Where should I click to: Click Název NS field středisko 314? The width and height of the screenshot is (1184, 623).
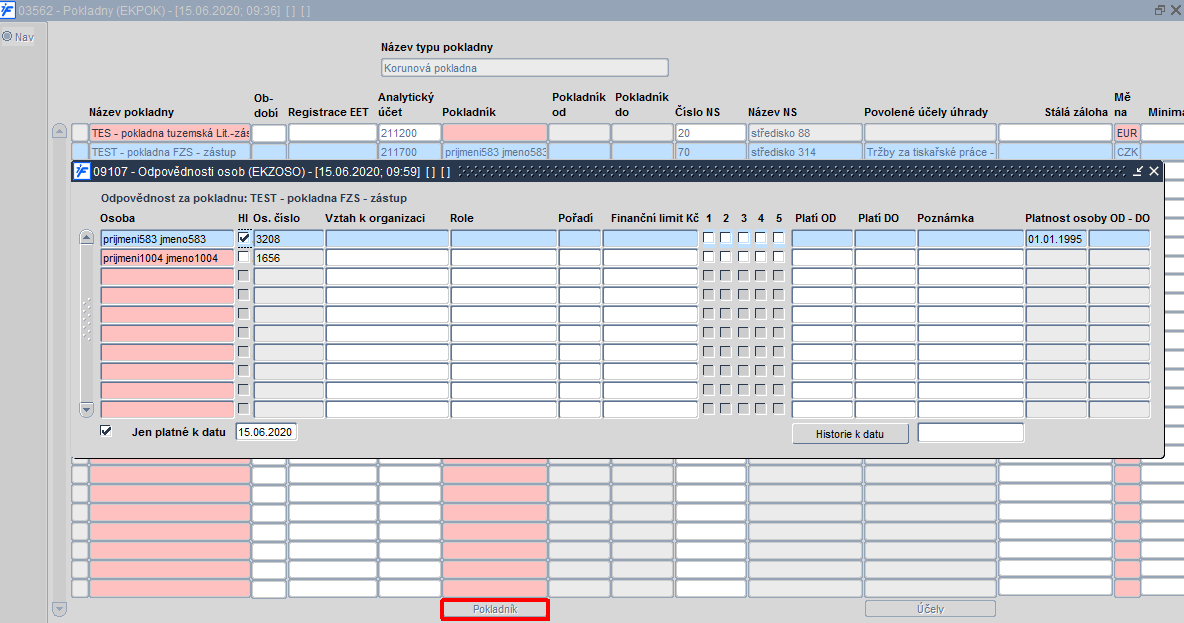(x=805, y=152)
